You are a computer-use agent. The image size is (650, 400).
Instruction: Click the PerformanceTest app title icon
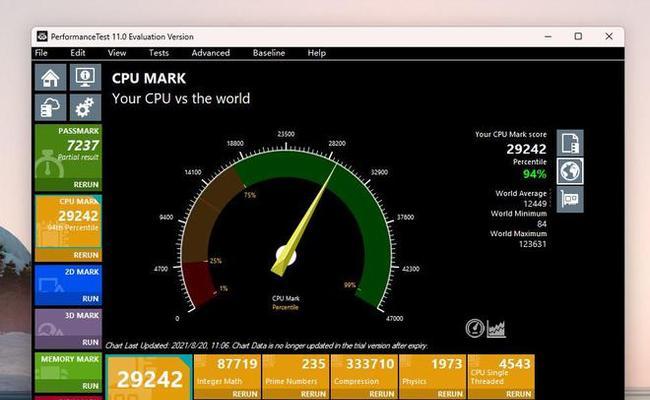42,36
